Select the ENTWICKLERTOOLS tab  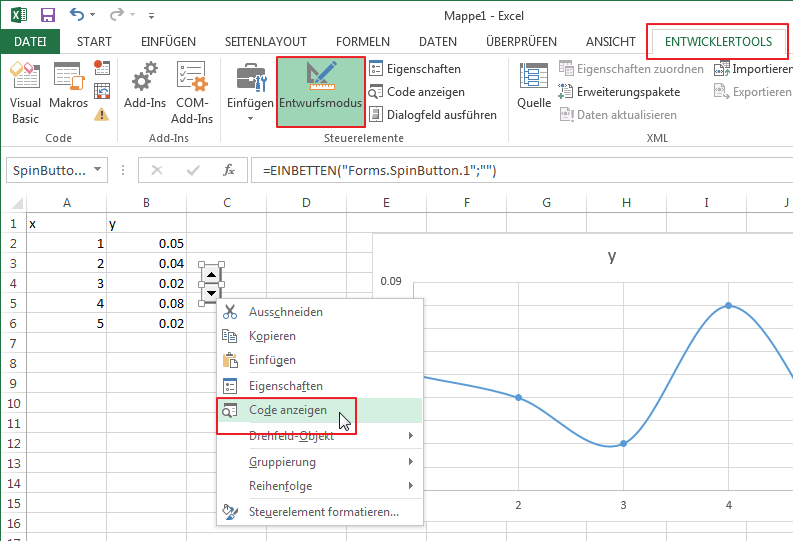(x=718, y=41)
